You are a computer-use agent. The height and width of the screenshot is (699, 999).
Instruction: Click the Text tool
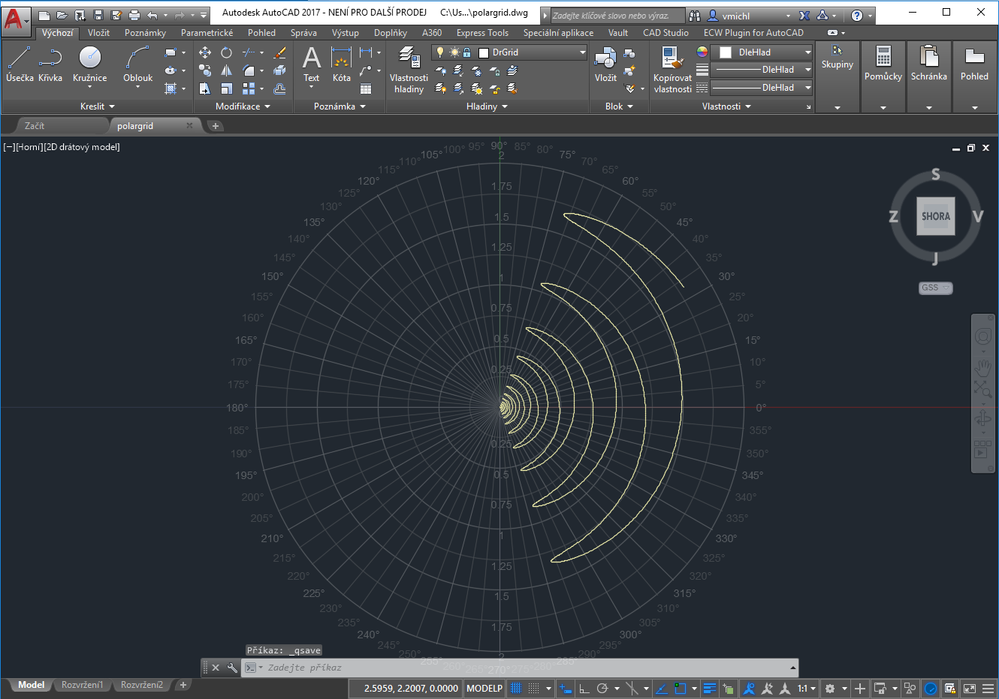pos(311,64)
